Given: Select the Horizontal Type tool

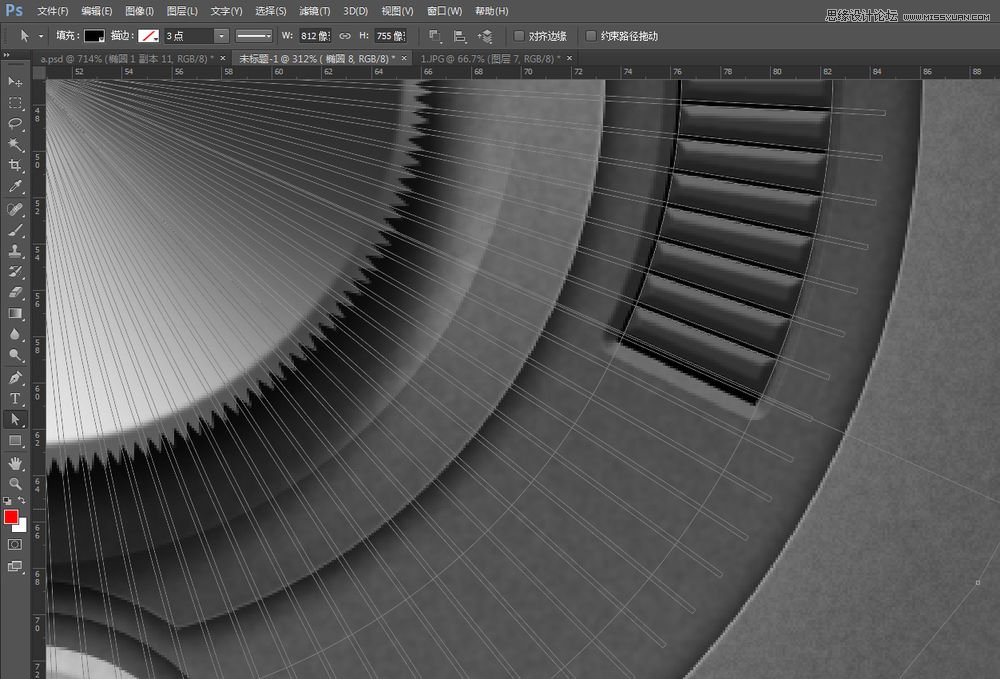Looking at the screenshot, I should point(15,399).
